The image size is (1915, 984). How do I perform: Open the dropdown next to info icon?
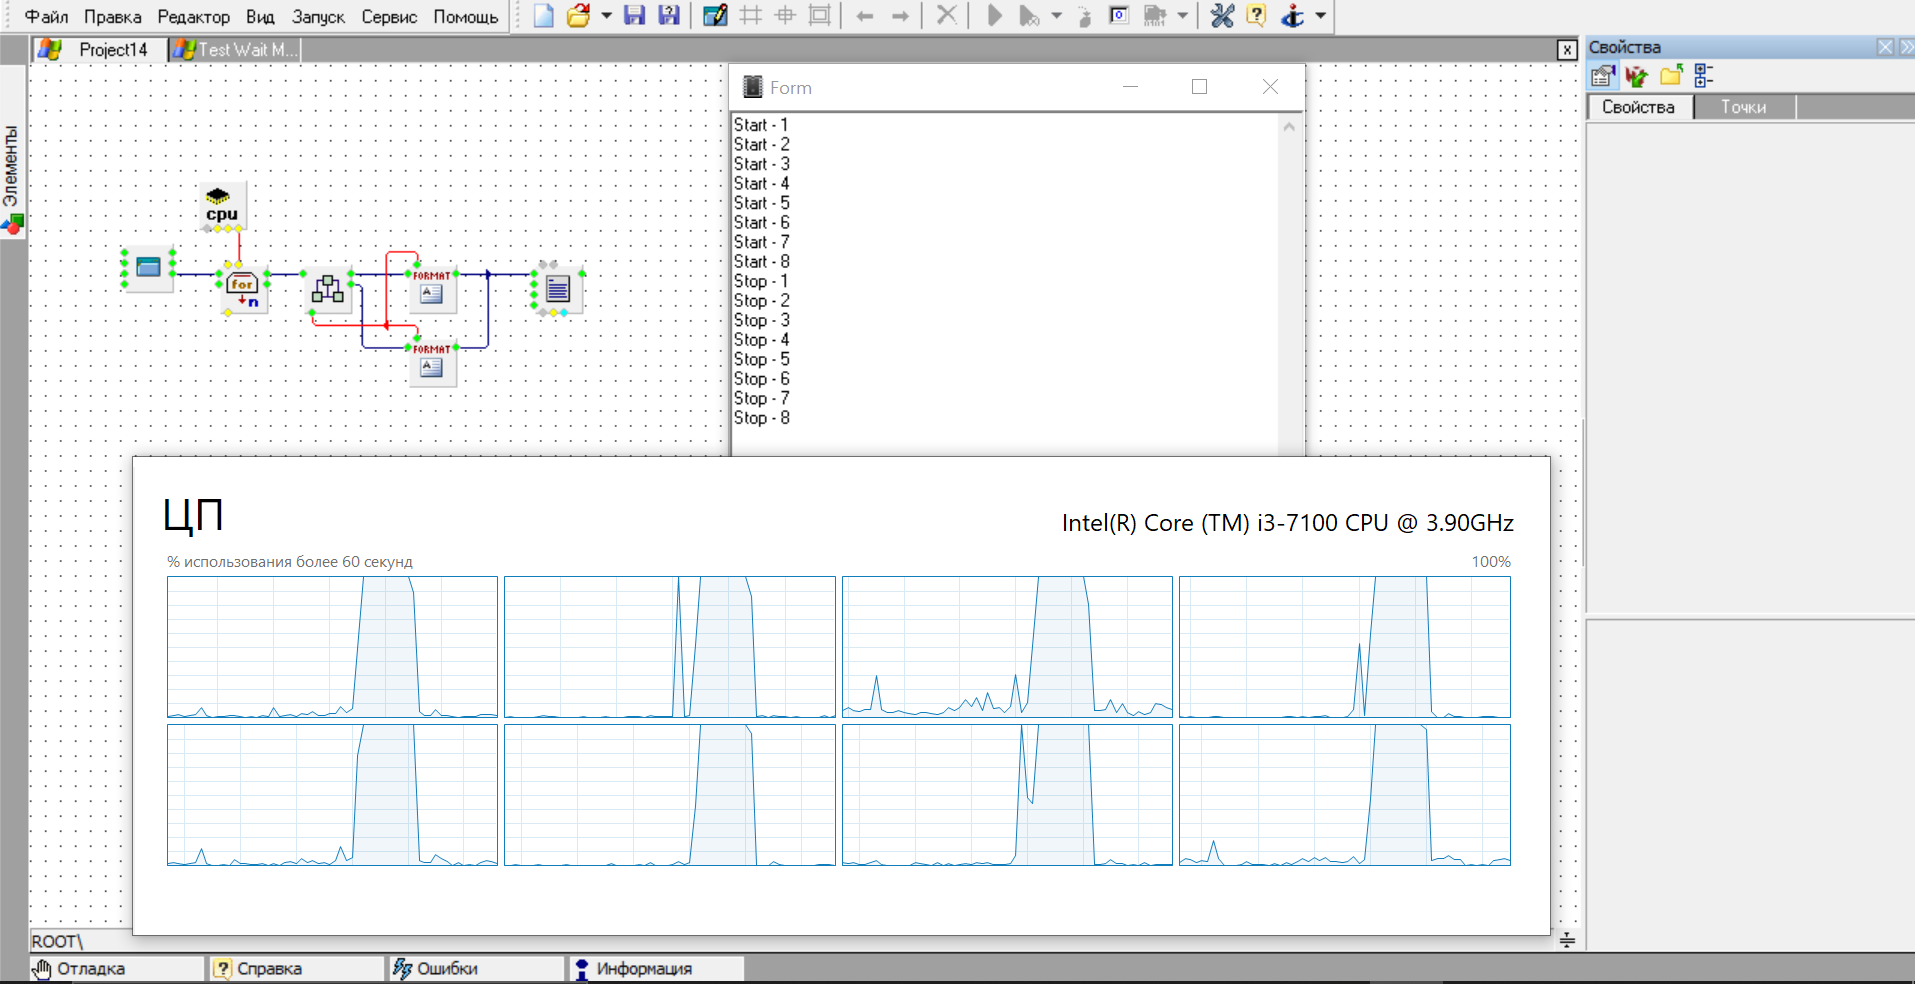(1321, 16)
